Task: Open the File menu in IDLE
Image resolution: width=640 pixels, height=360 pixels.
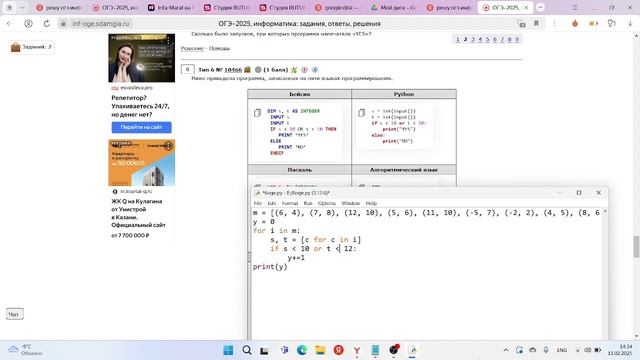Action: (258, 203)
